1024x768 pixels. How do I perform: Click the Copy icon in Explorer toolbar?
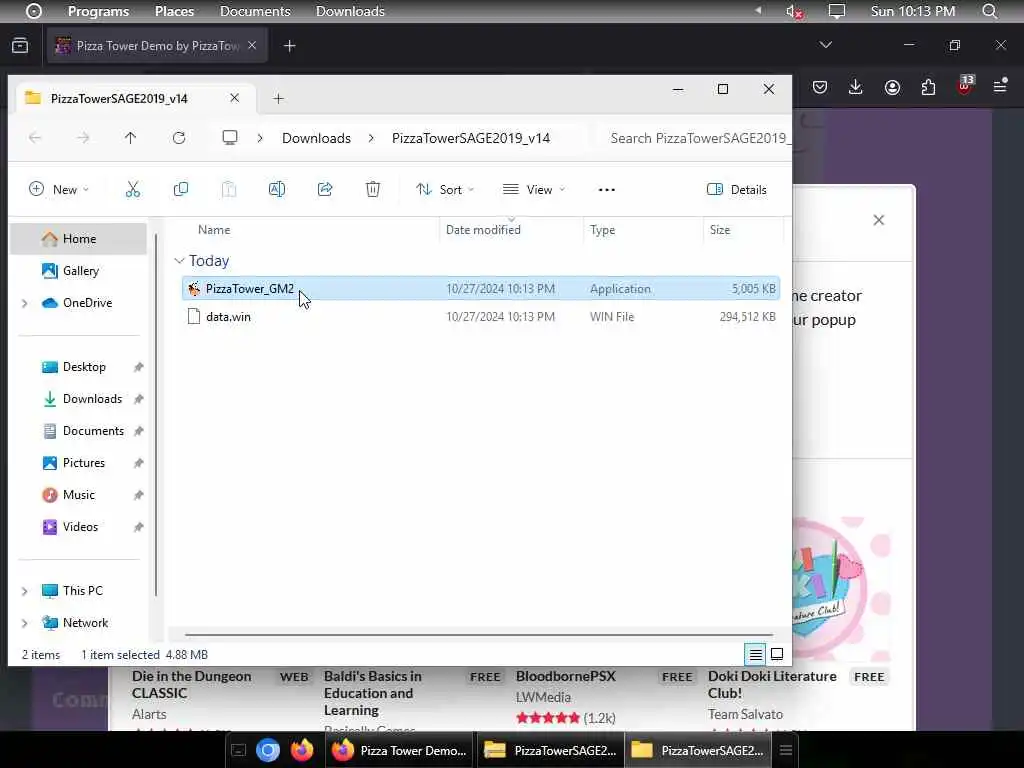(181, 189)
